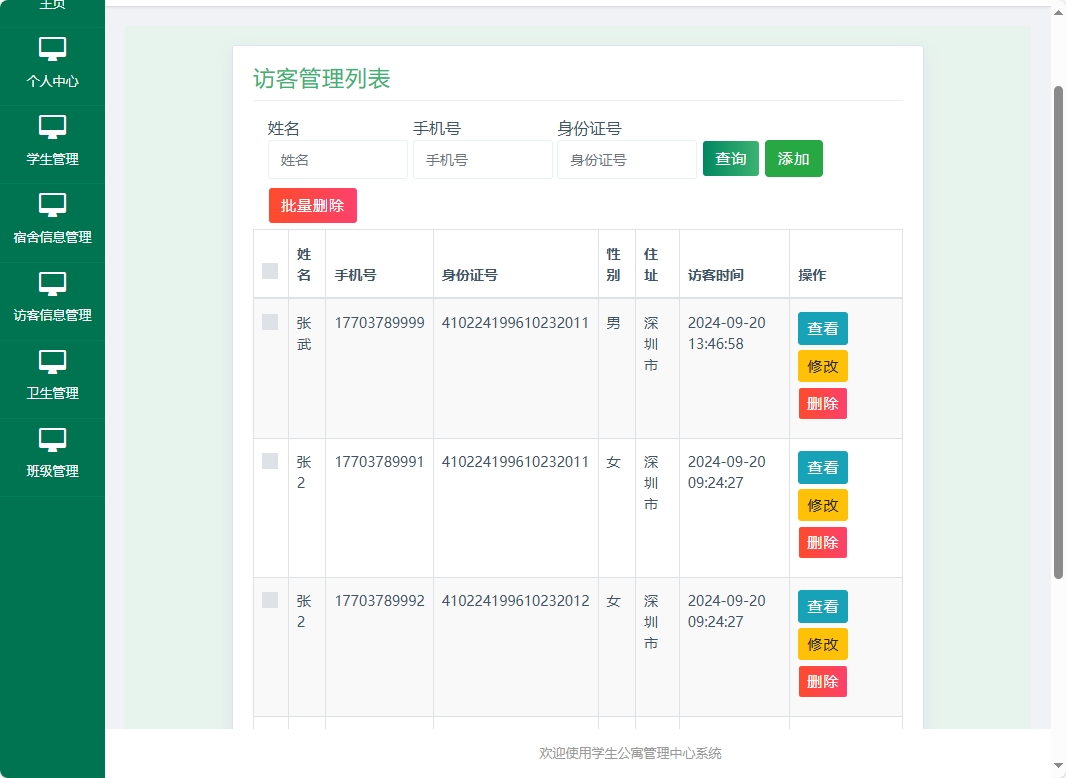Click the 个人中心 monitor icon in sidebar

(52, 48)
